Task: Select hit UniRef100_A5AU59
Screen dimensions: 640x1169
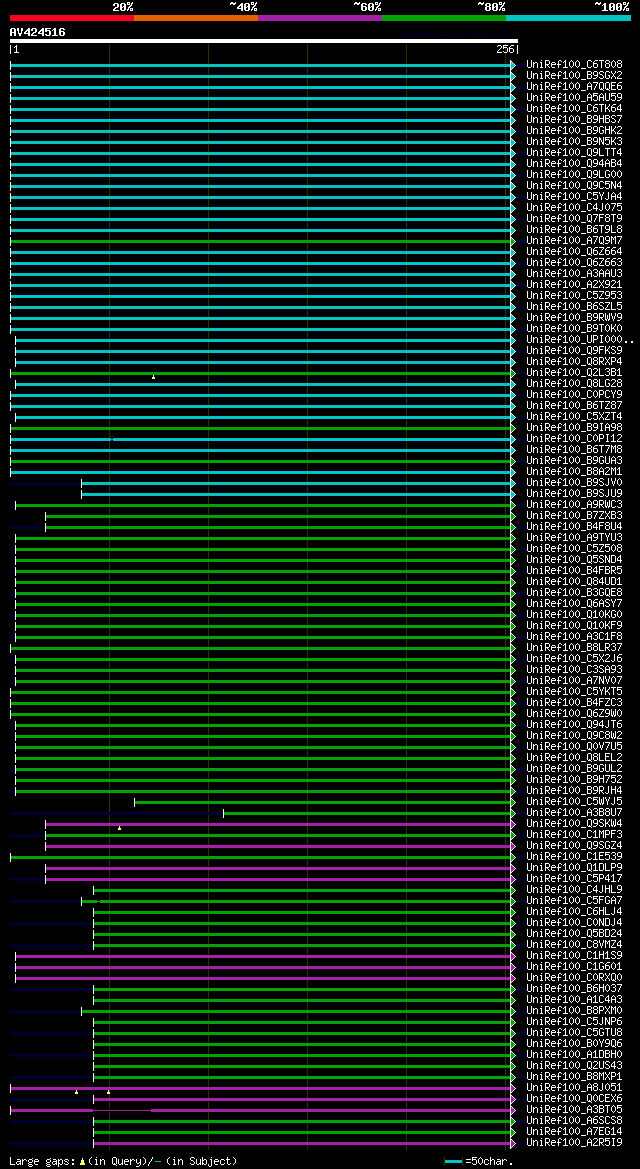Action: point(574,98)
